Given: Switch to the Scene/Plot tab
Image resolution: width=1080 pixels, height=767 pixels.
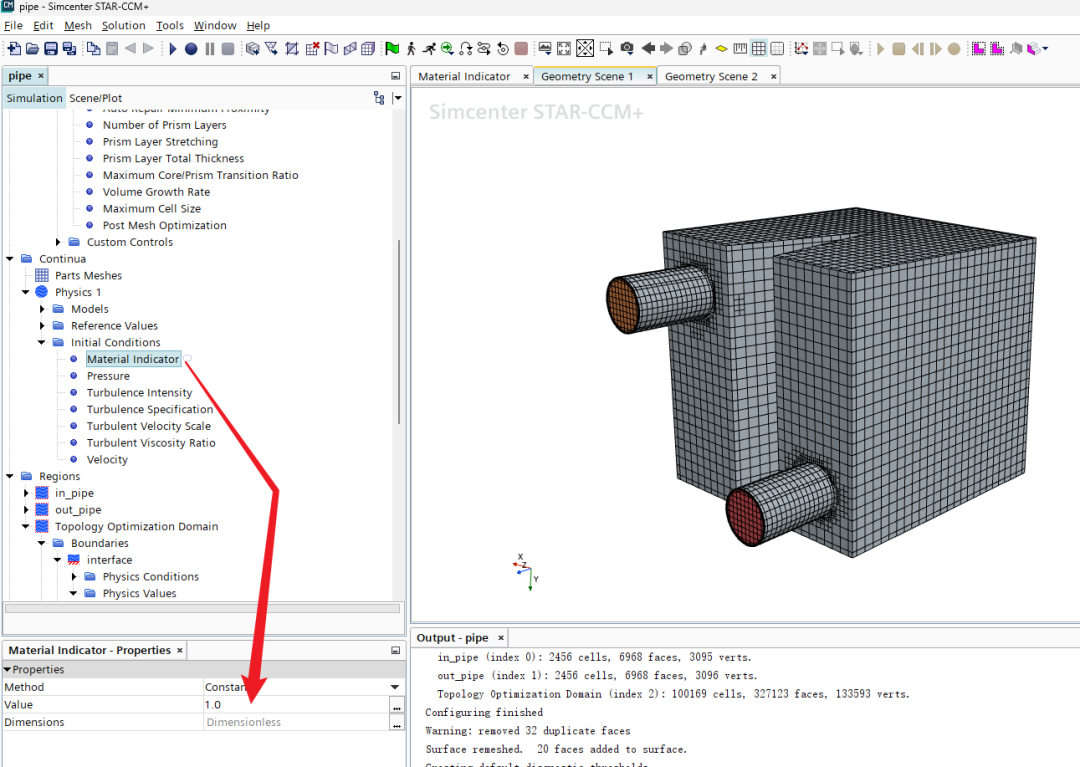Looking at the screenshot, I should 95,98.
